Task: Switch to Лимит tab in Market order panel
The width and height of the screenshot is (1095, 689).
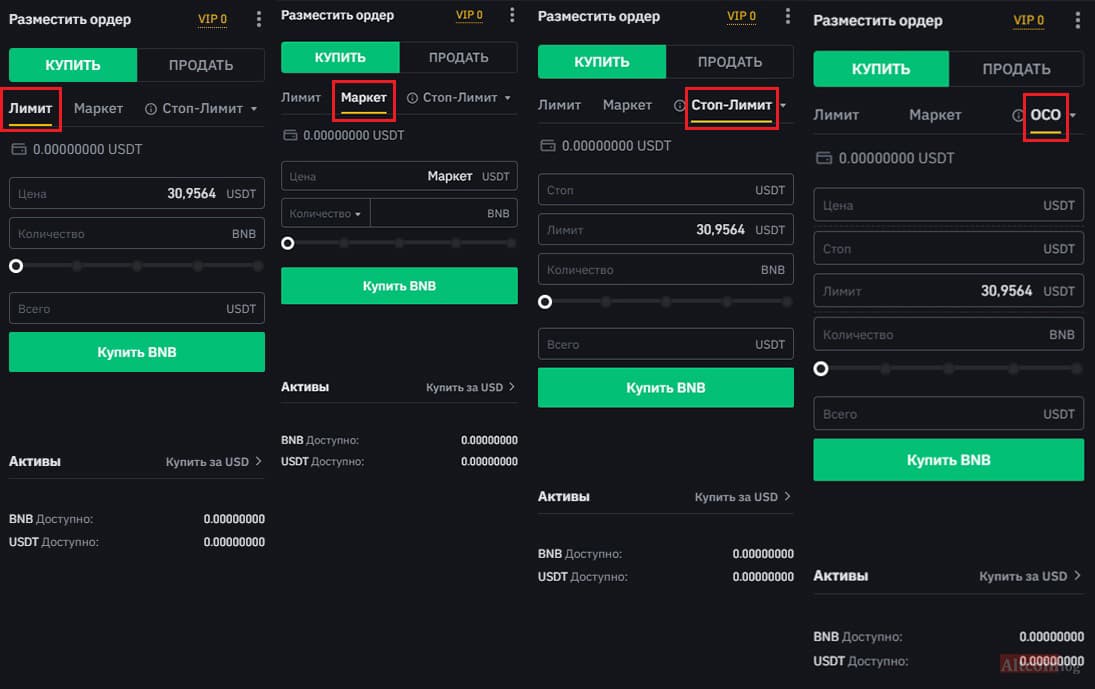Action: (301, 98)
